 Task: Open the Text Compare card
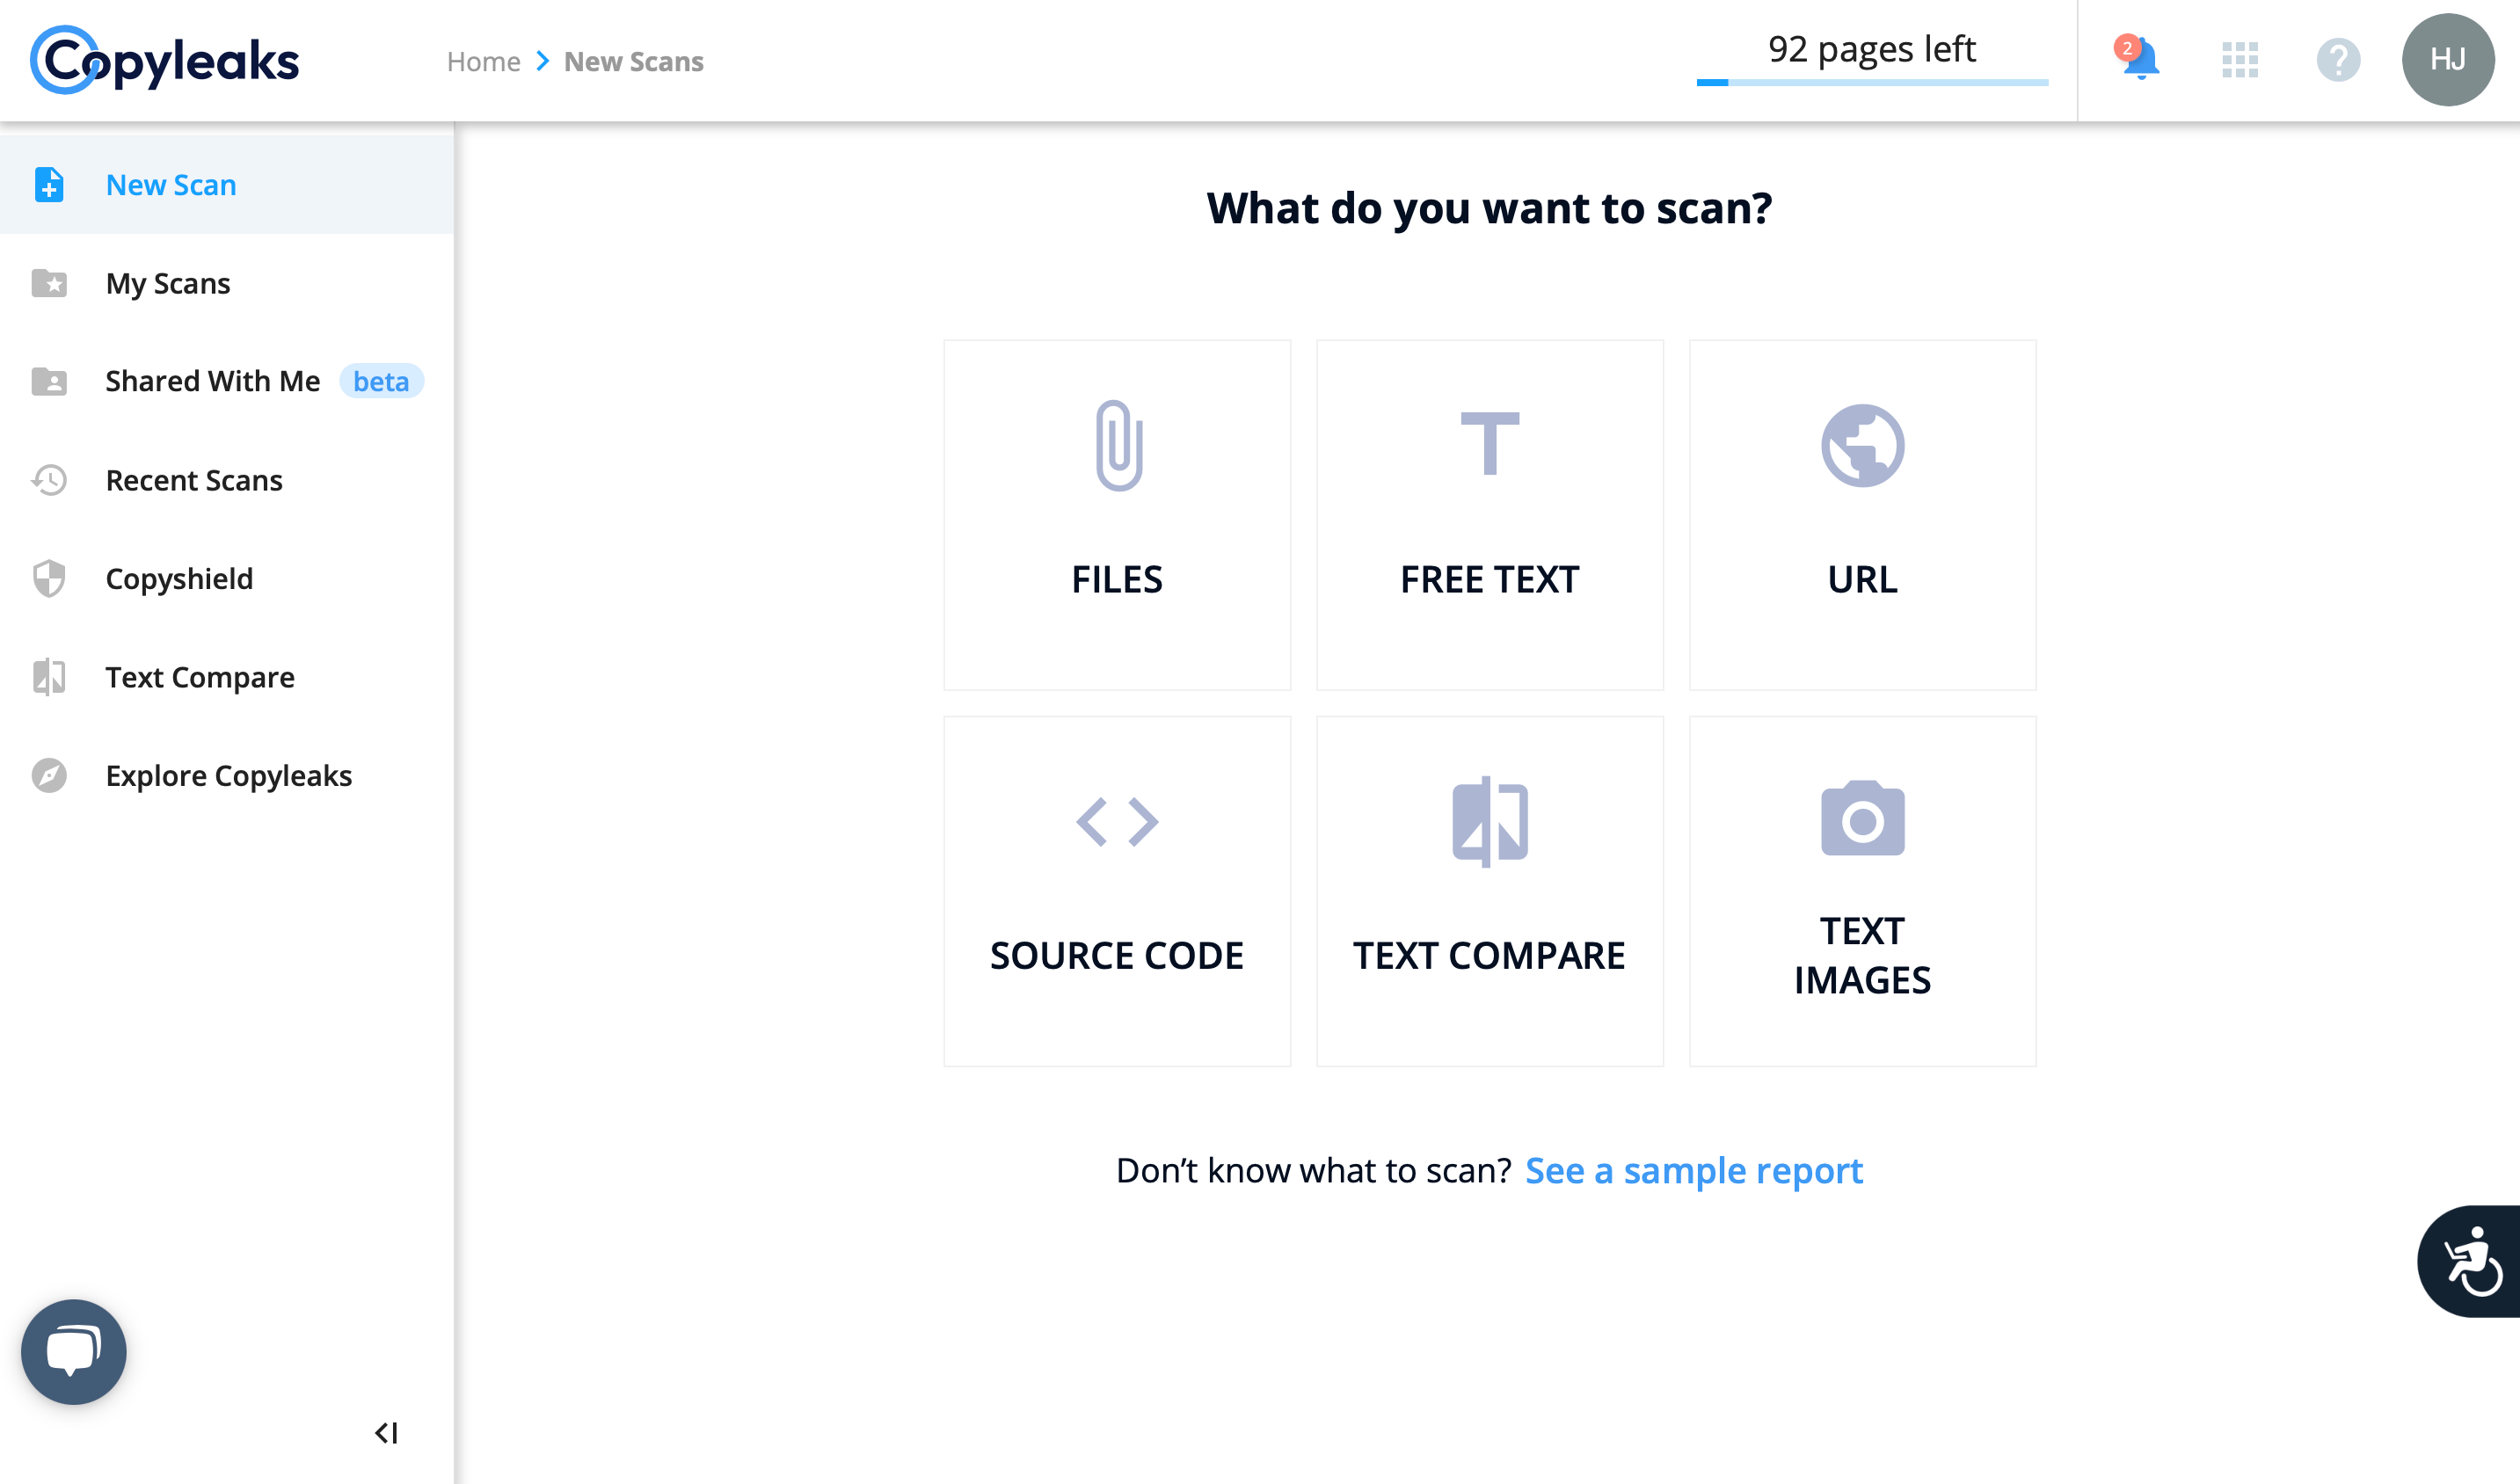[1490, 890]
